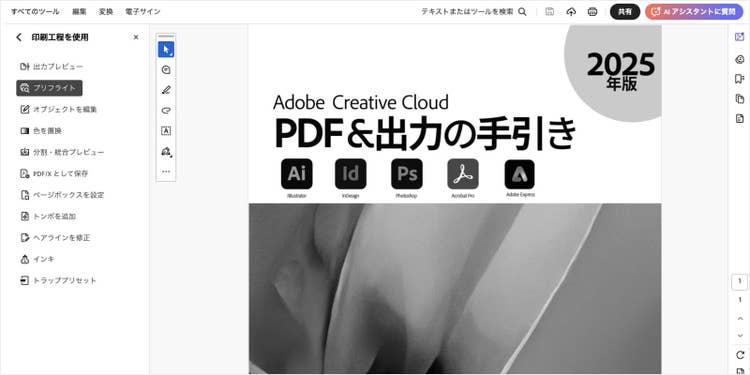Go to the previous page with up chevron
Screen dimensions: 750x375
pyautogui.click(x=740, y=319)
